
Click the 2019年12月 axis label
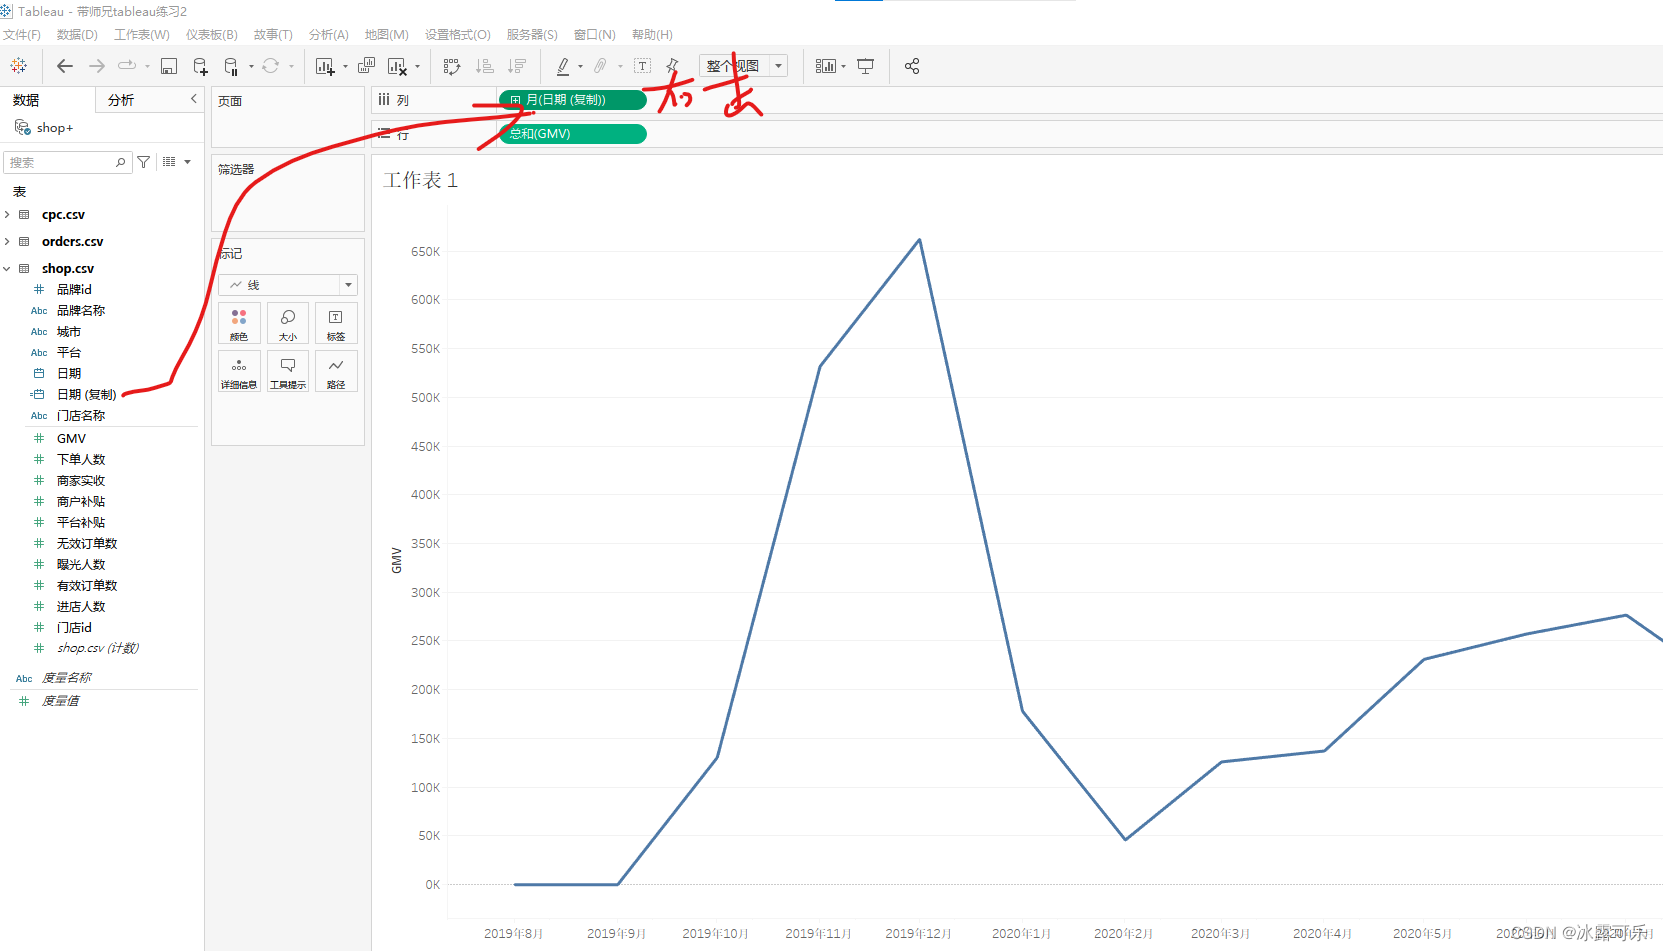tap(918, 934)
